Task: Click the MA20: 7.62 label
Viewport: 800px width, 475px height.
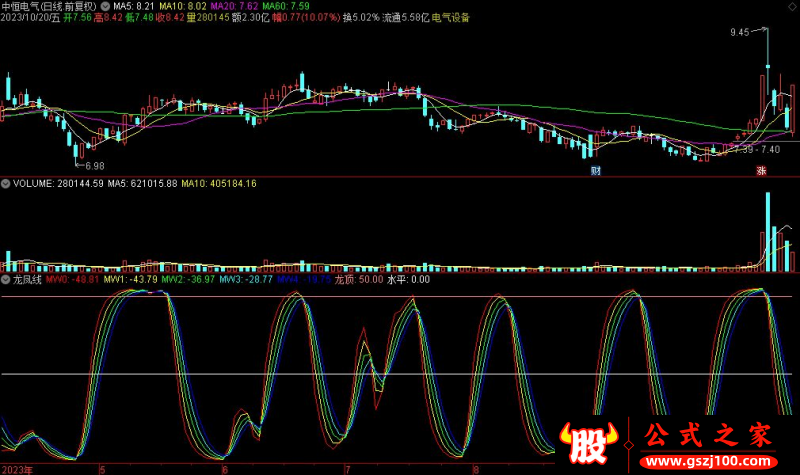Action: point(234,6)
